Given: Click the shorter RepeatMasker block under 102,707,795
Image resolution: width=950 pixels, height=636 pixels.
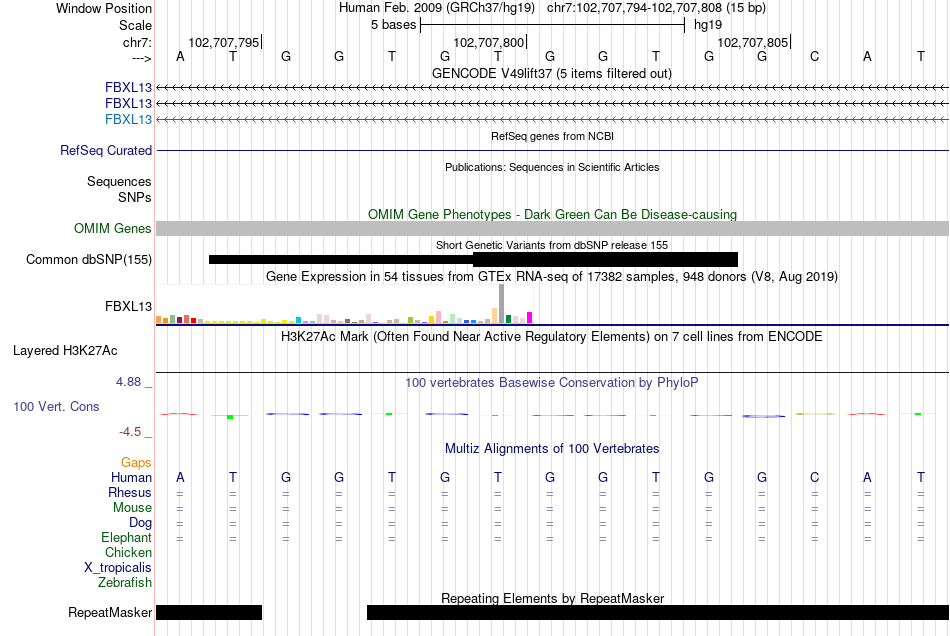Looking at the screenshot, I should [x=209, y=612].
